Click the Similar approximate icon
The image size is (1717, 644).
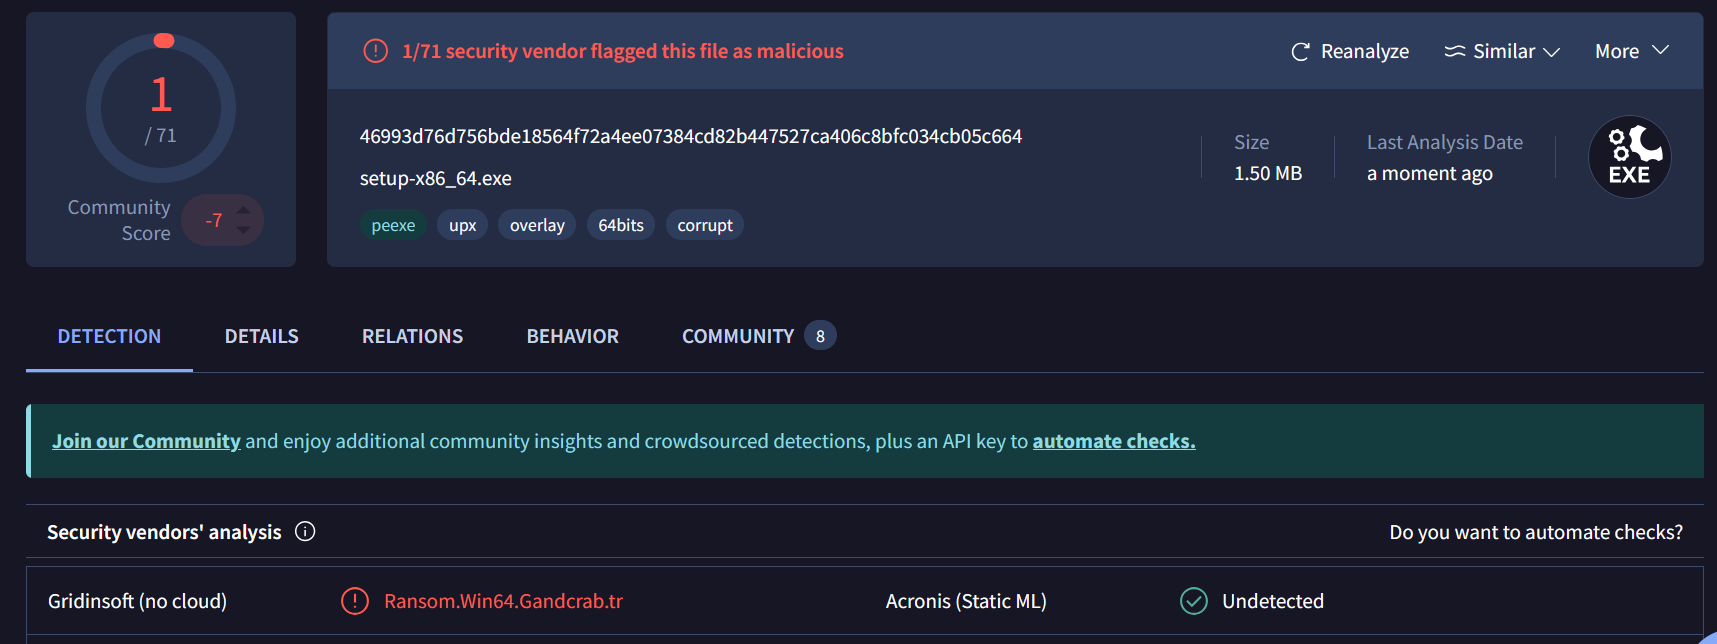tap(1454, 51)
